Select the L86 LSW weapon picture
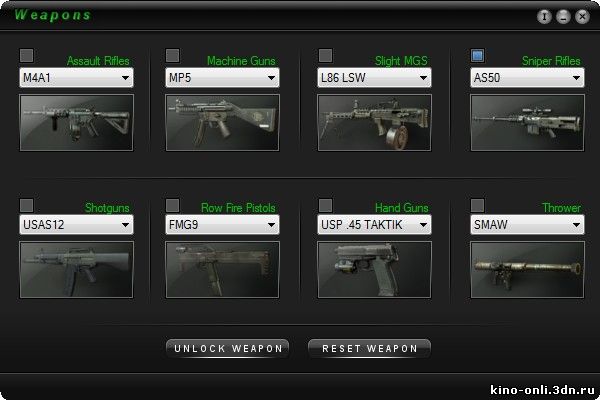 [x=375, y=123]
